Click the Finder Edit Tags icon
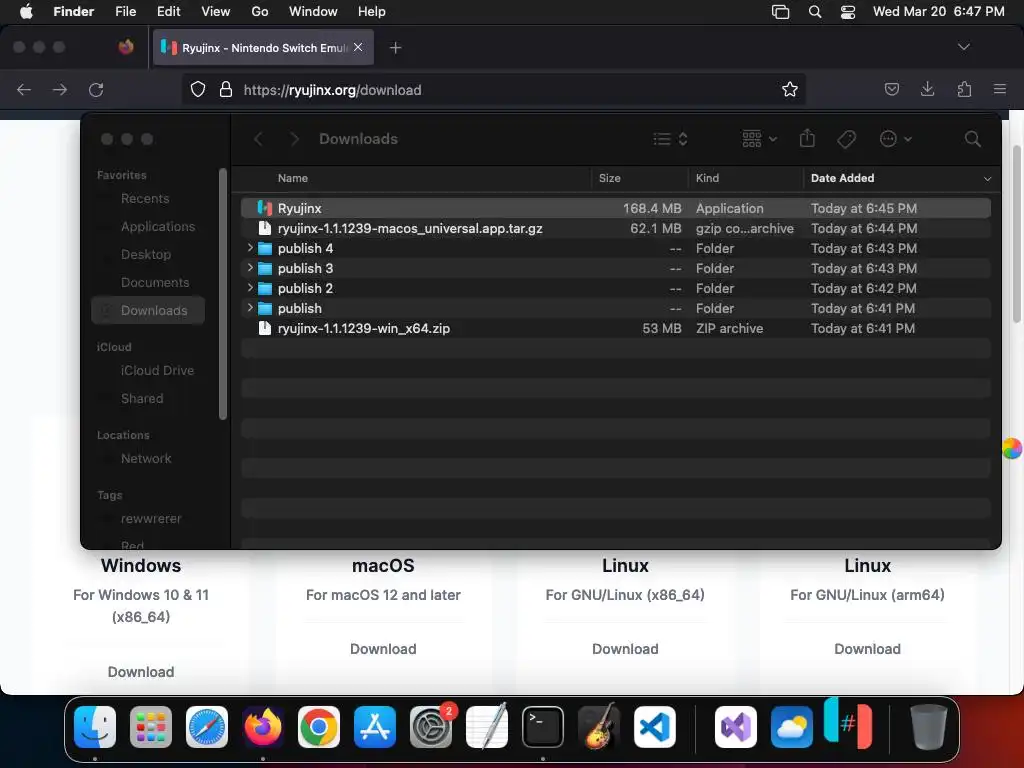The width and height of the screenshot is (1024, 768). 846,139
